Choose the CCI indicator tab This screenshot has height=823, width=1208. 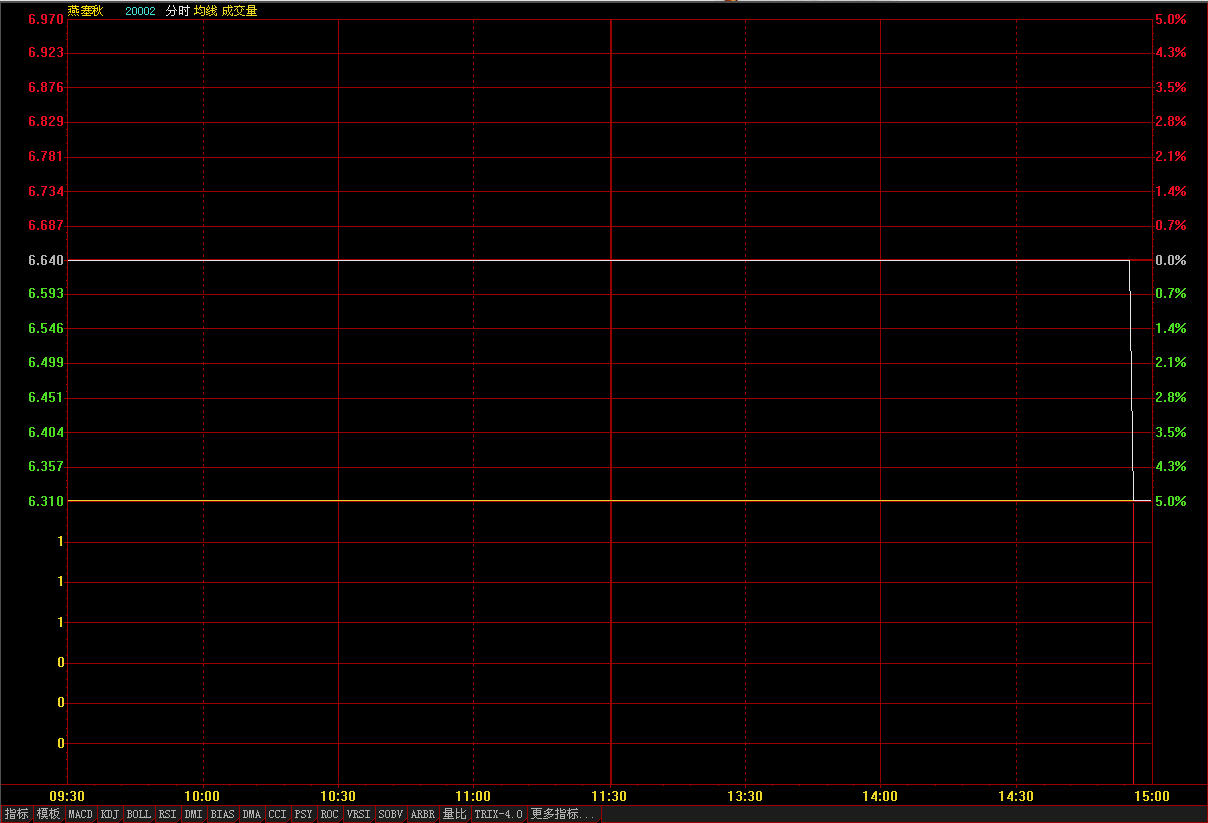277,814
